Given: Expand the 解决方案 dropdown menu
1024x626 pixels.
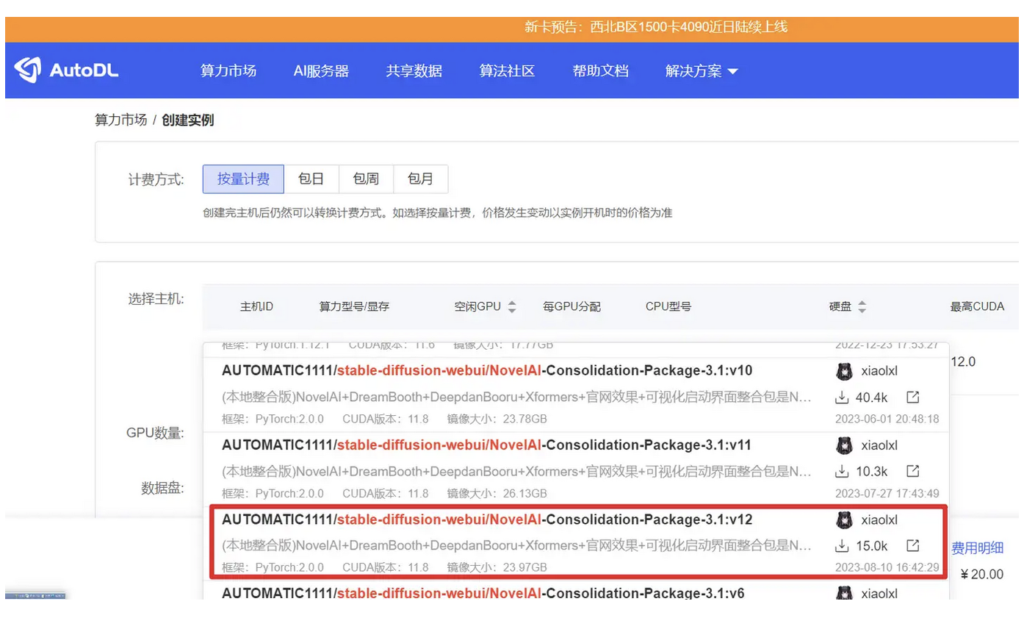Looking at the screenshot, I should (701, 71).
